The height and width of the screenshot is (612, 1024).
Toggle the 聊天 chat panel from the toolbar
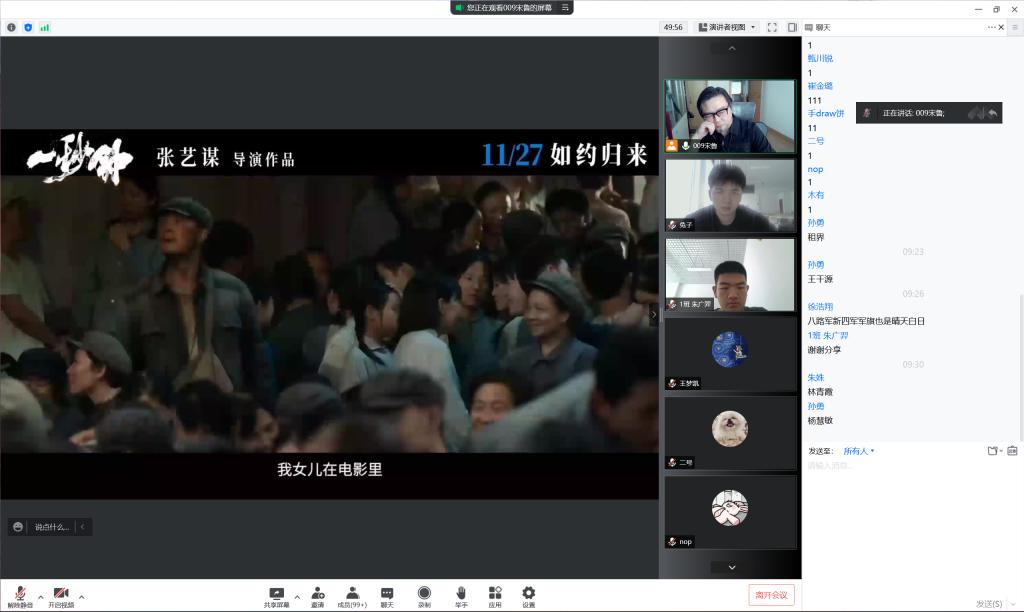(387, 595)
